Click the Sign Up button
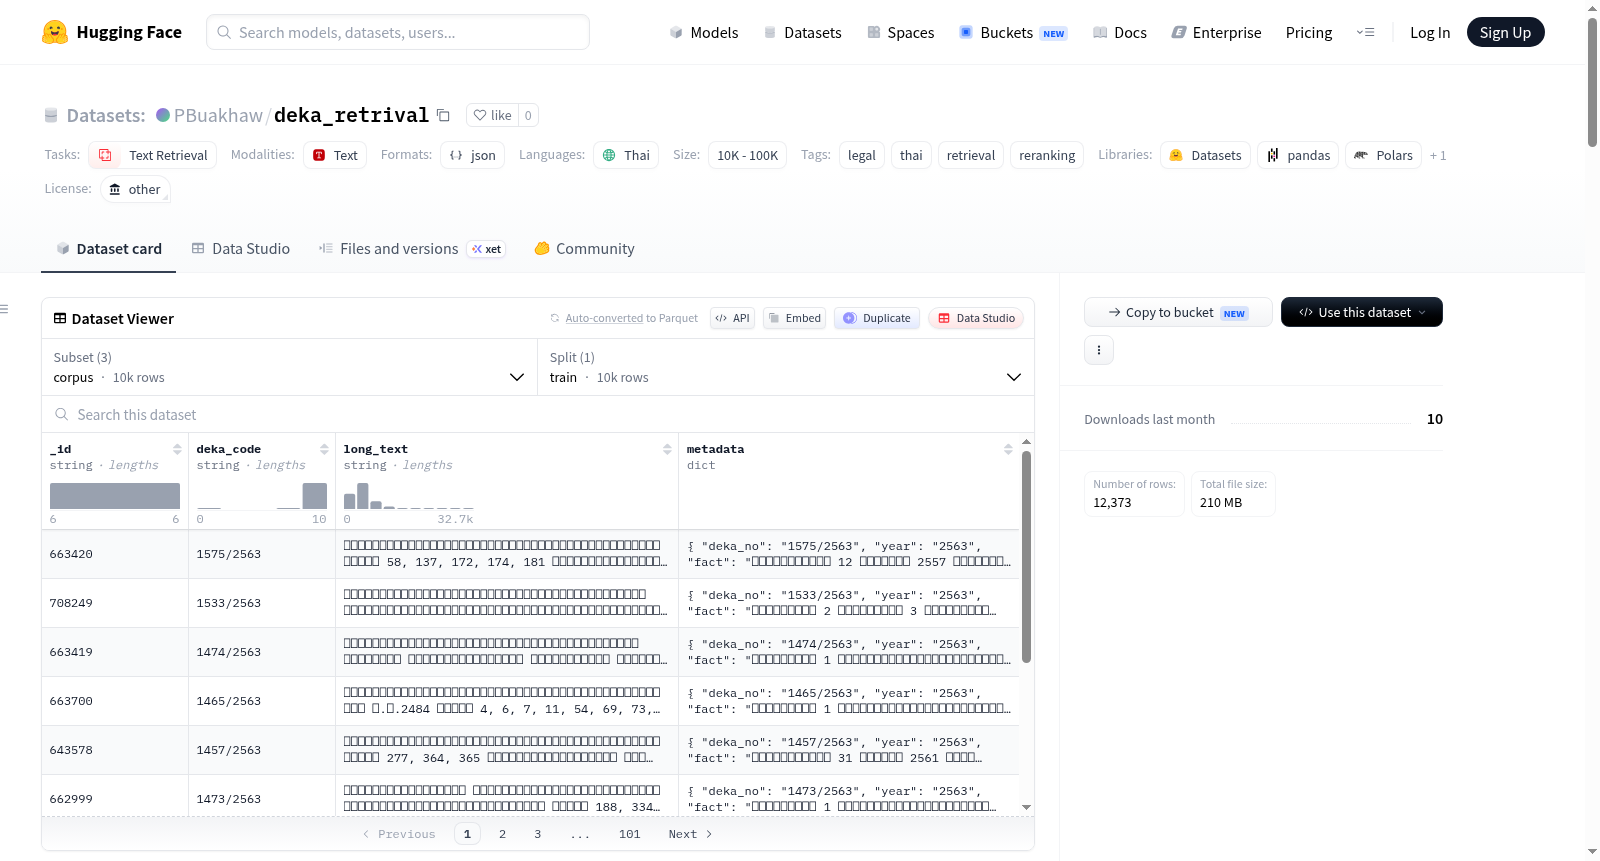Screen dimensions: 1600x861 pos(1505,32)
